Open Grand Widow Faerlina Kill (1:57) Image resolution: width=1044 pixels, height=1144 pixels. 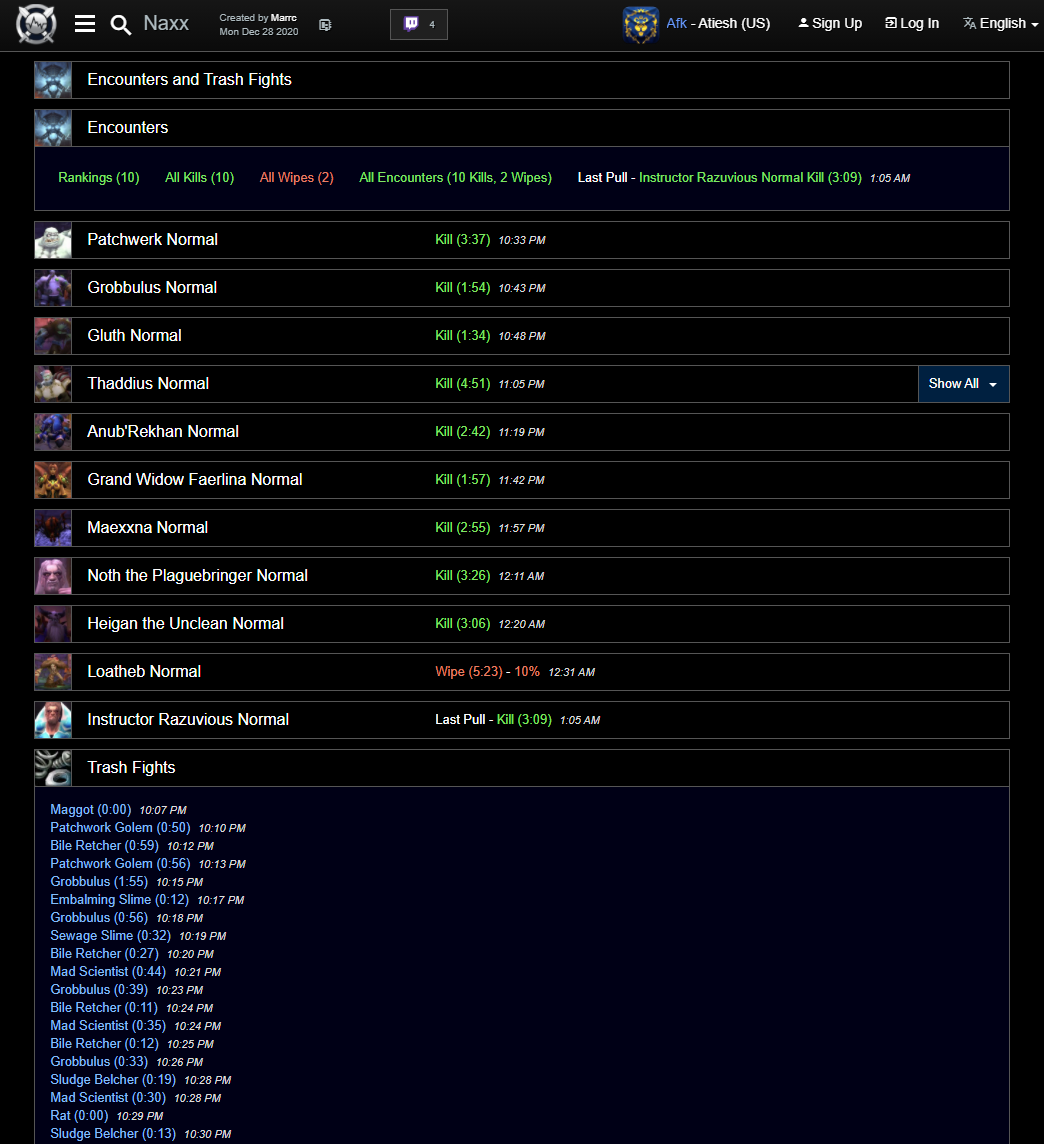click(x=463, y=479)
